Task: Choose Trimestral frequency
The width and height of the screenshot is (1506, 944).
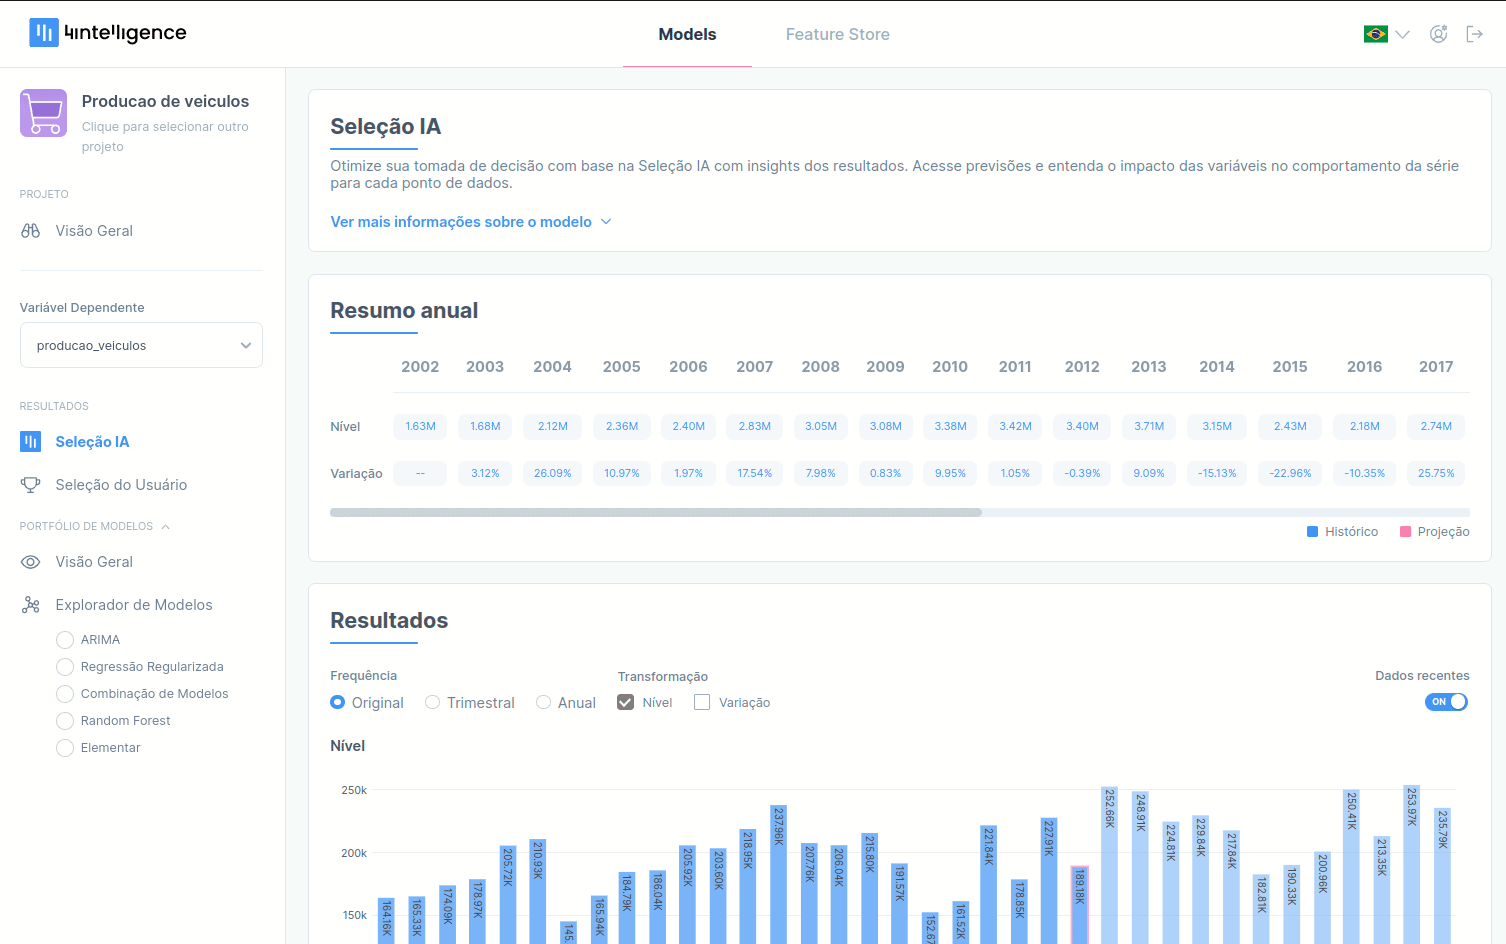Action: pyautogui.click(x=433, y=702)
